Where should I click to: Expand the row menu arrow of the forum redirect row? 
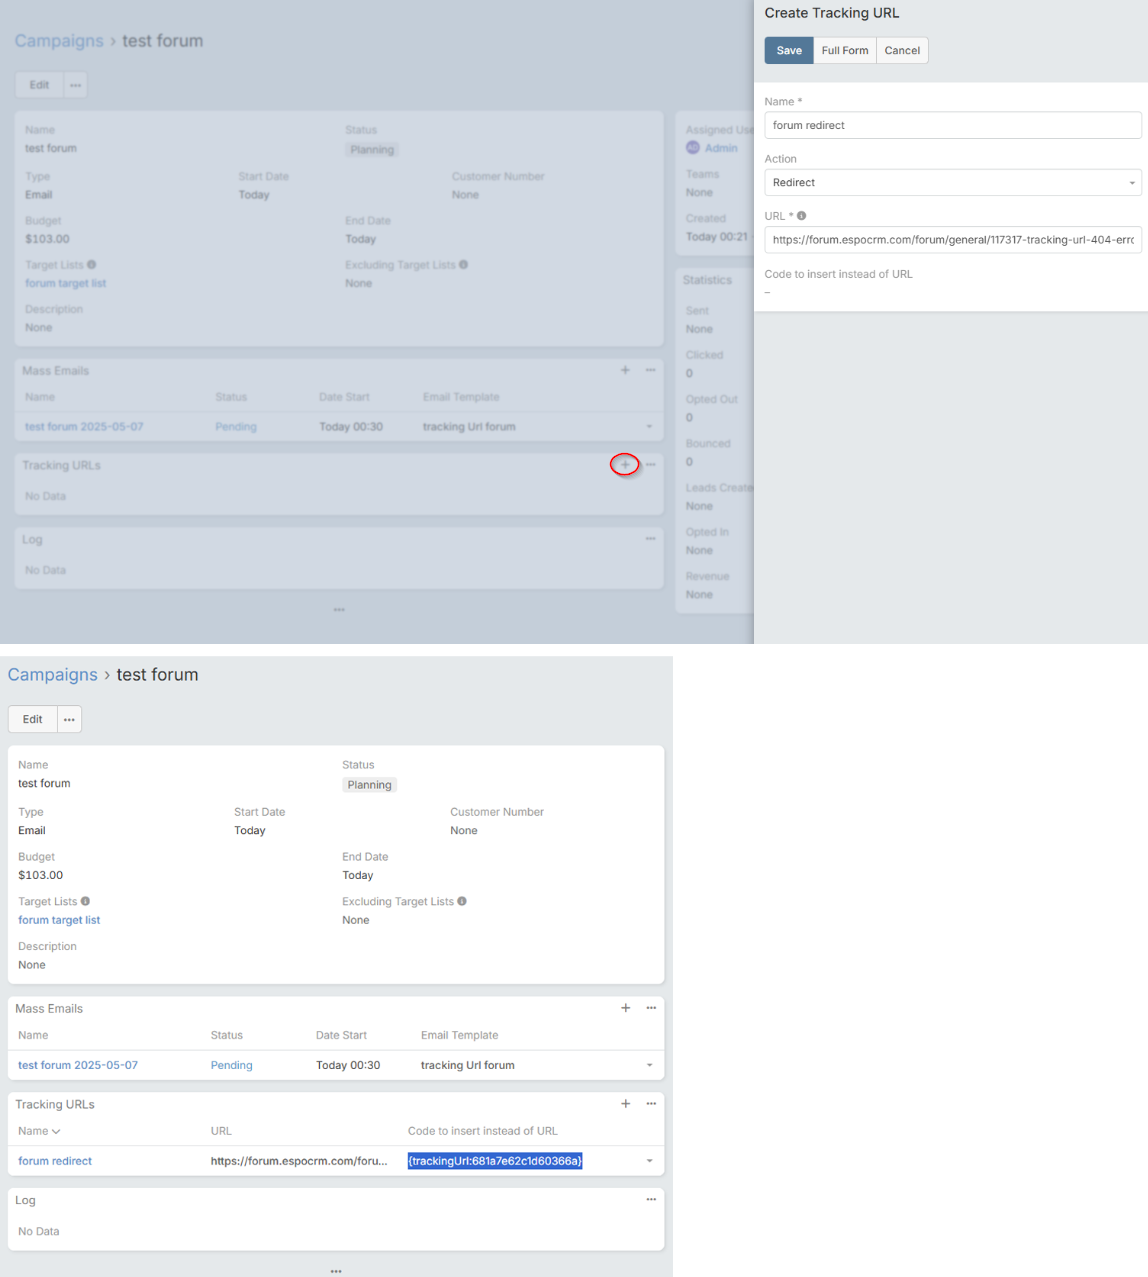point(649,1161)
